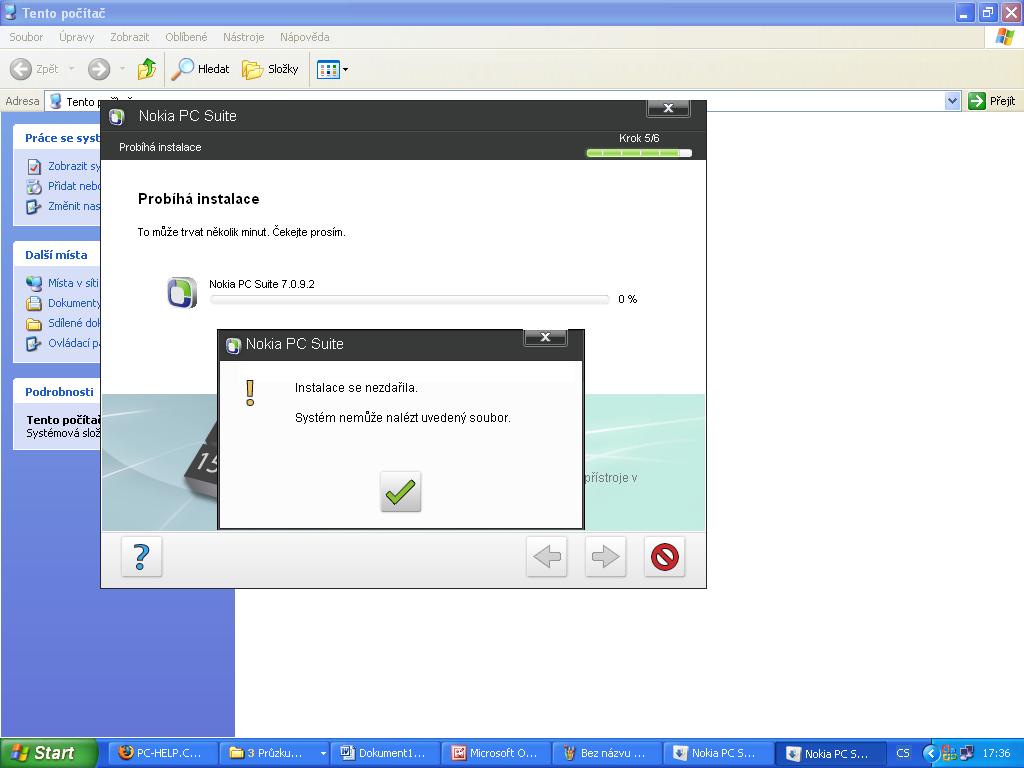
Task: Click the network connection tray icon
Action: point(967,753)
